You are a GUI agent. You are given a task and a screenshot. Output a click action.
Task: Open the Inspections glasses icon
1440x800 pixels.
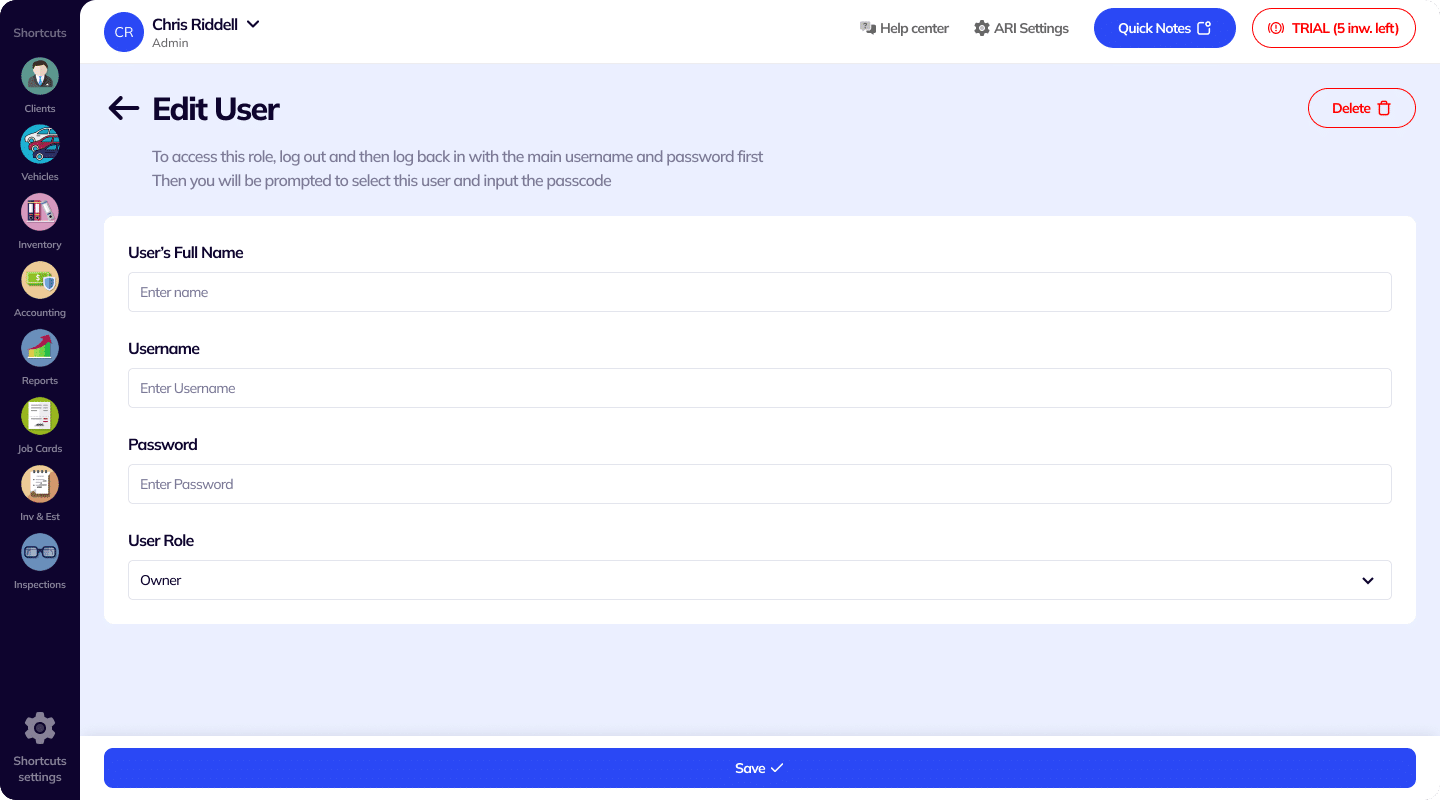[40, 553]
